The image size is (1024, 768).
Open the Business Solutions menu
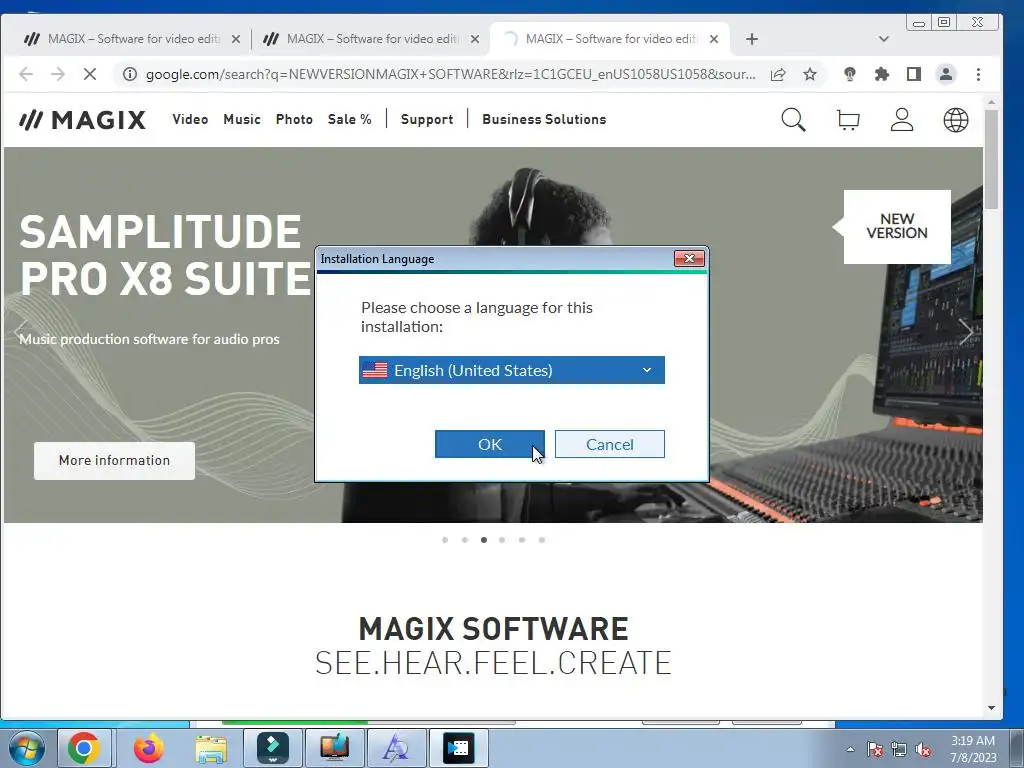[544, 120]
